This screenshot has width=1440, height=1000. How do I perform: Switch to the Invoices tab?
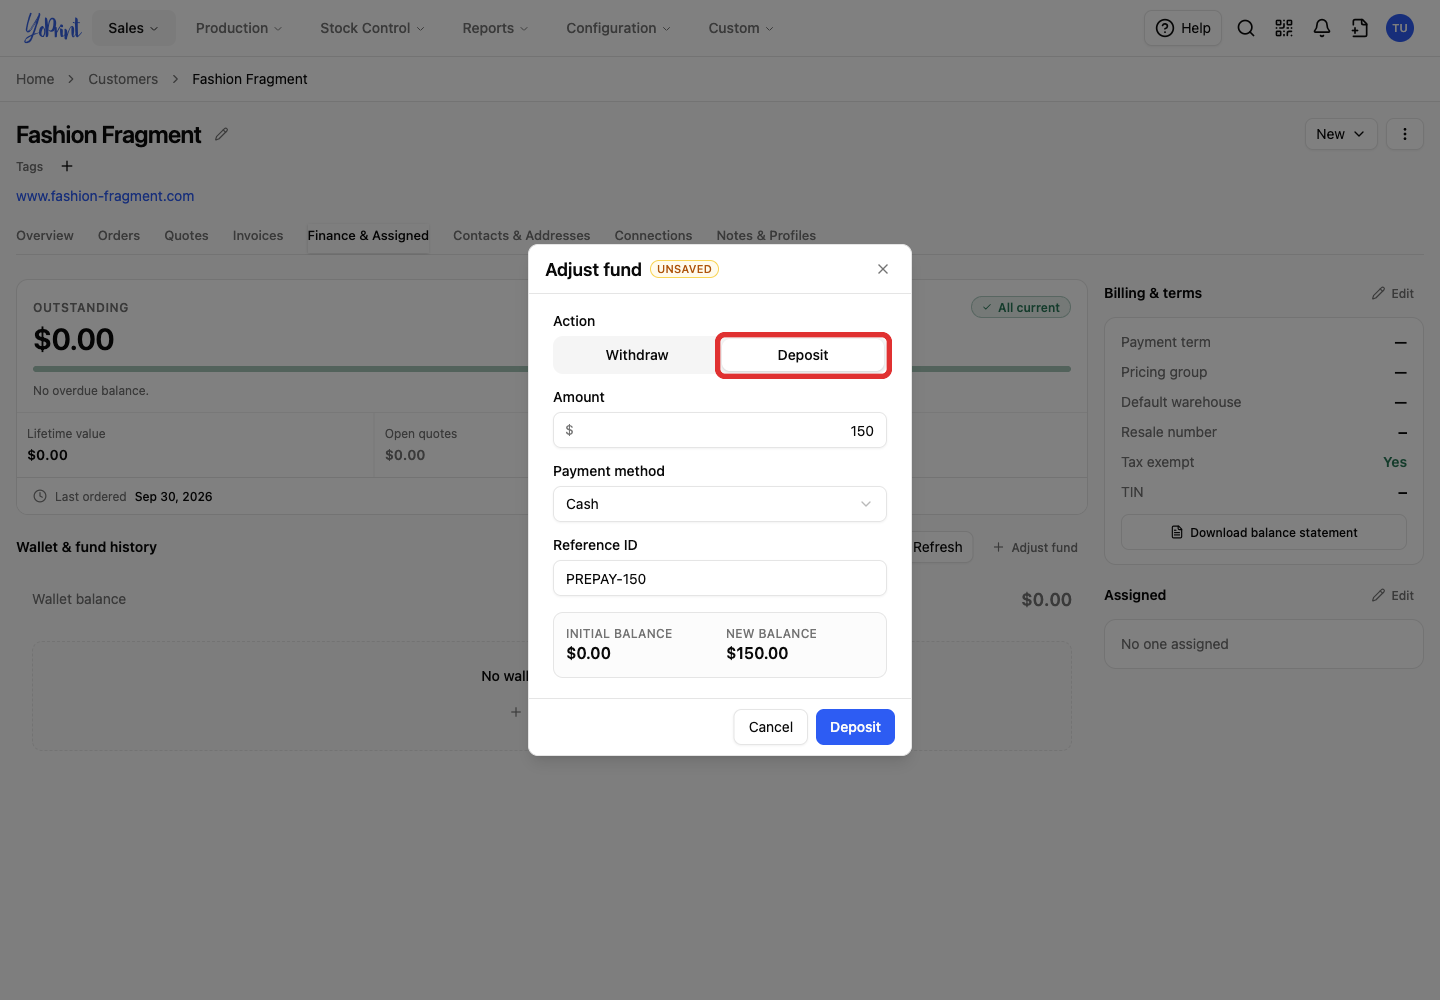tap(258, 235)
